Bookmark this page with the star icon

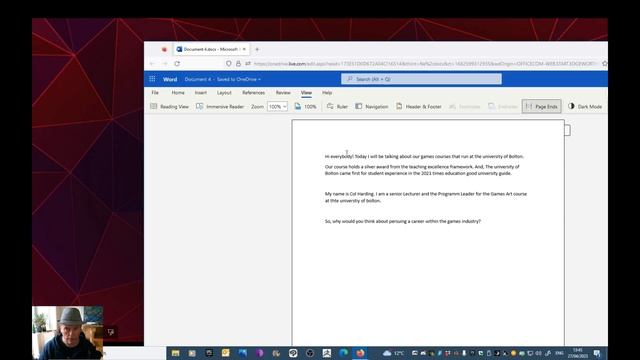604,64
